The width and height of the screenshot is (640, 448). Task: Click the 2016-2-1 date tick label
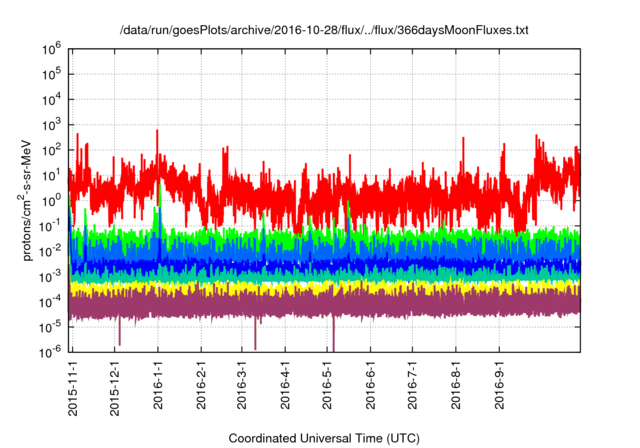pyautogui.click(x=201, y=386)
